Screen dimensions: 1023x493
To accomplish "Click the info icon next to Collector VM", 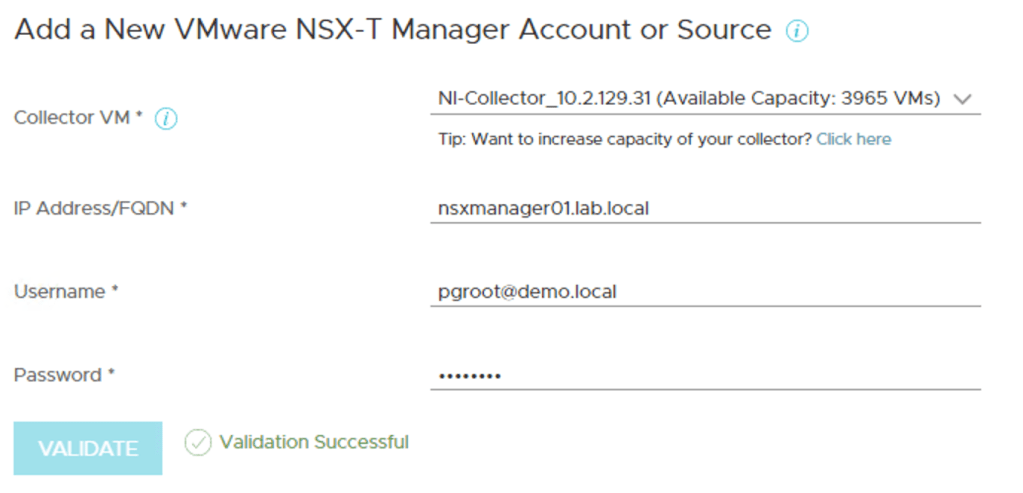I will pyautogui.click(x=166, y=119).
